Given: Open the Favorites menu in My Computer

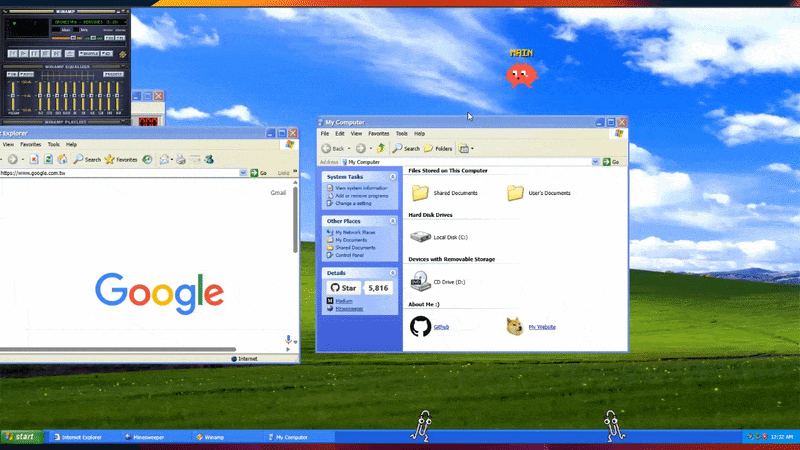Looking at the screenshot, I should click(379, 134).
